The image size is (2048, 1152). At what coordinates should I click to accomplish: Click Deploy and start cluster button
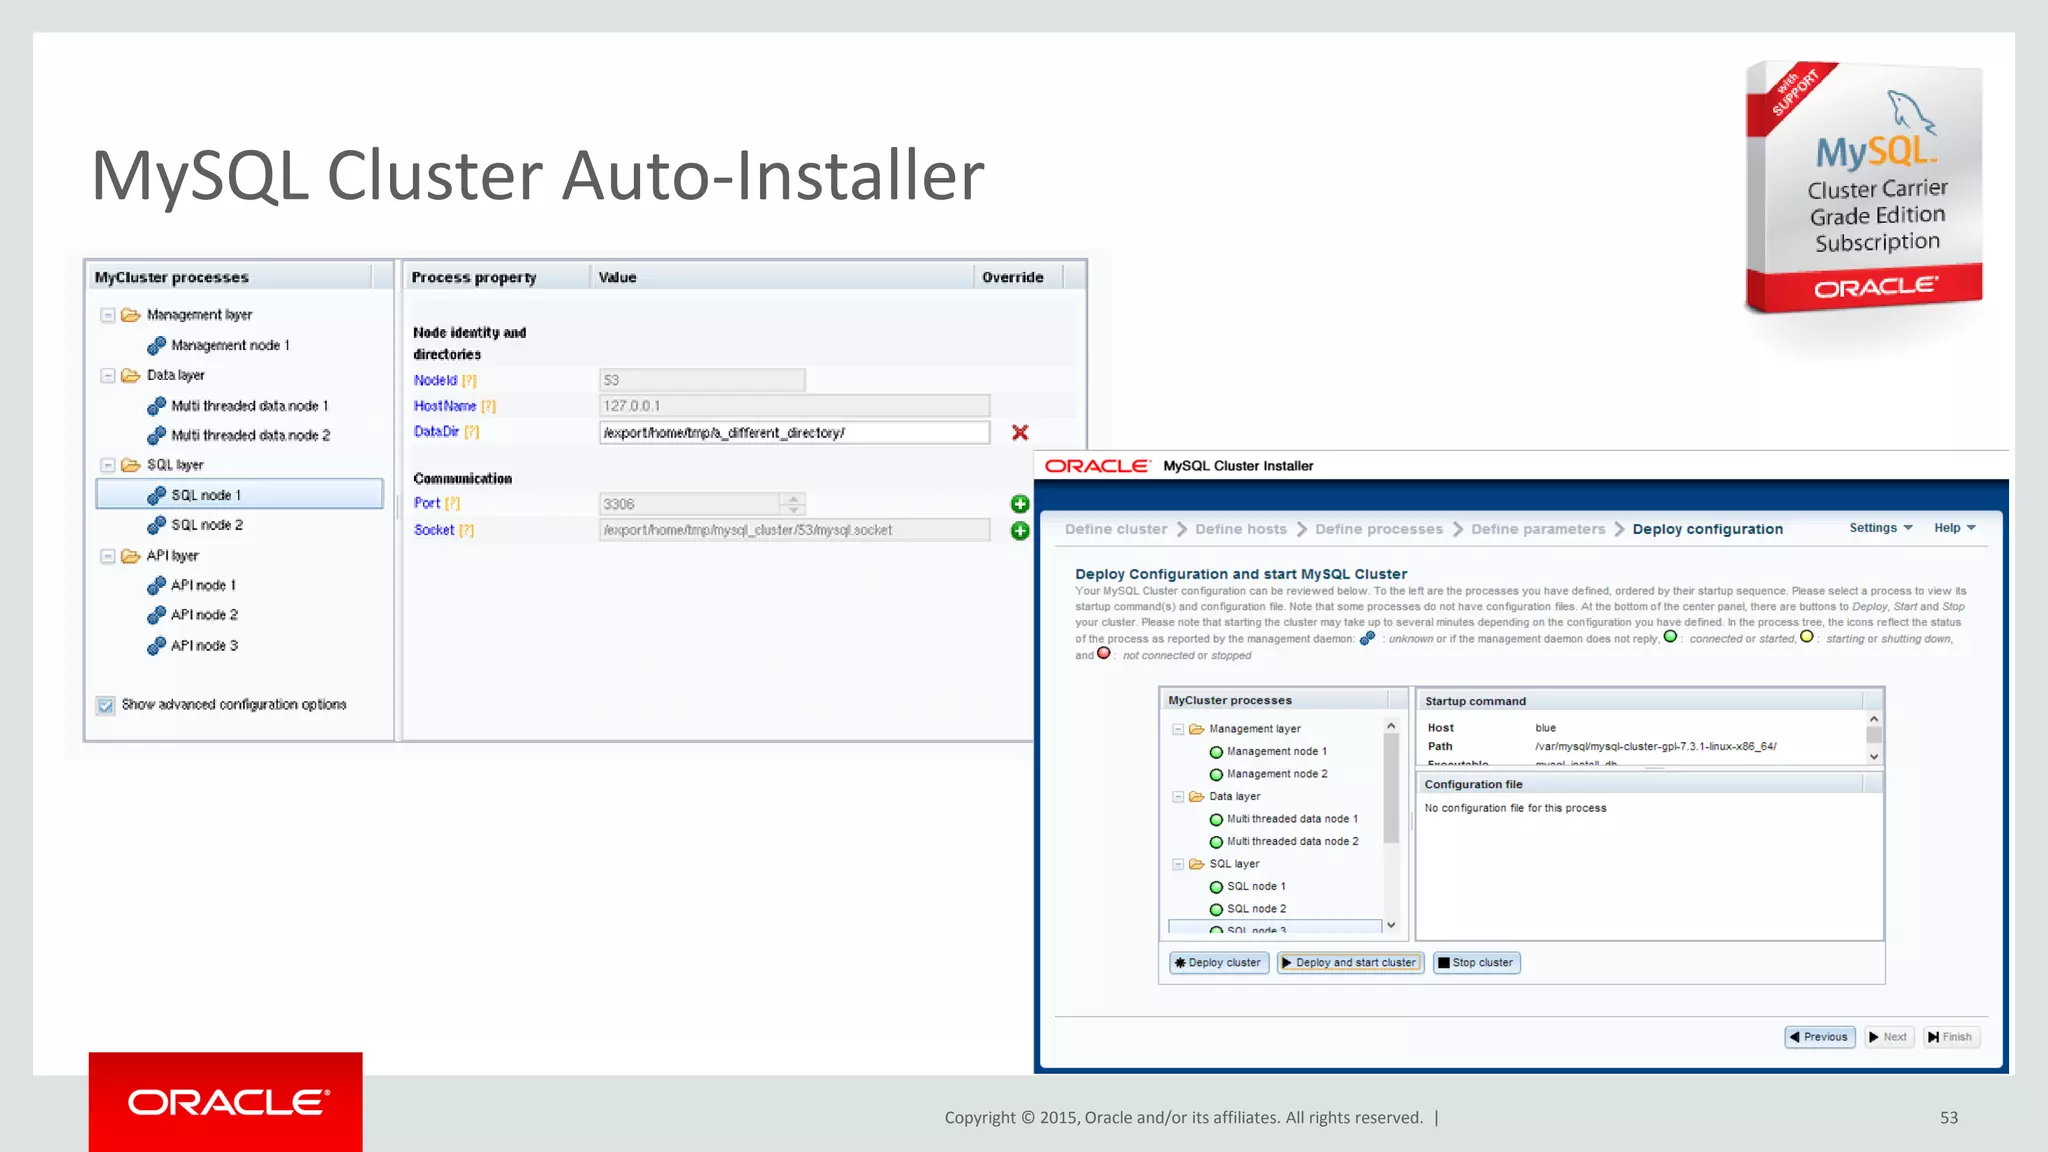click(x=1349, y=963)
